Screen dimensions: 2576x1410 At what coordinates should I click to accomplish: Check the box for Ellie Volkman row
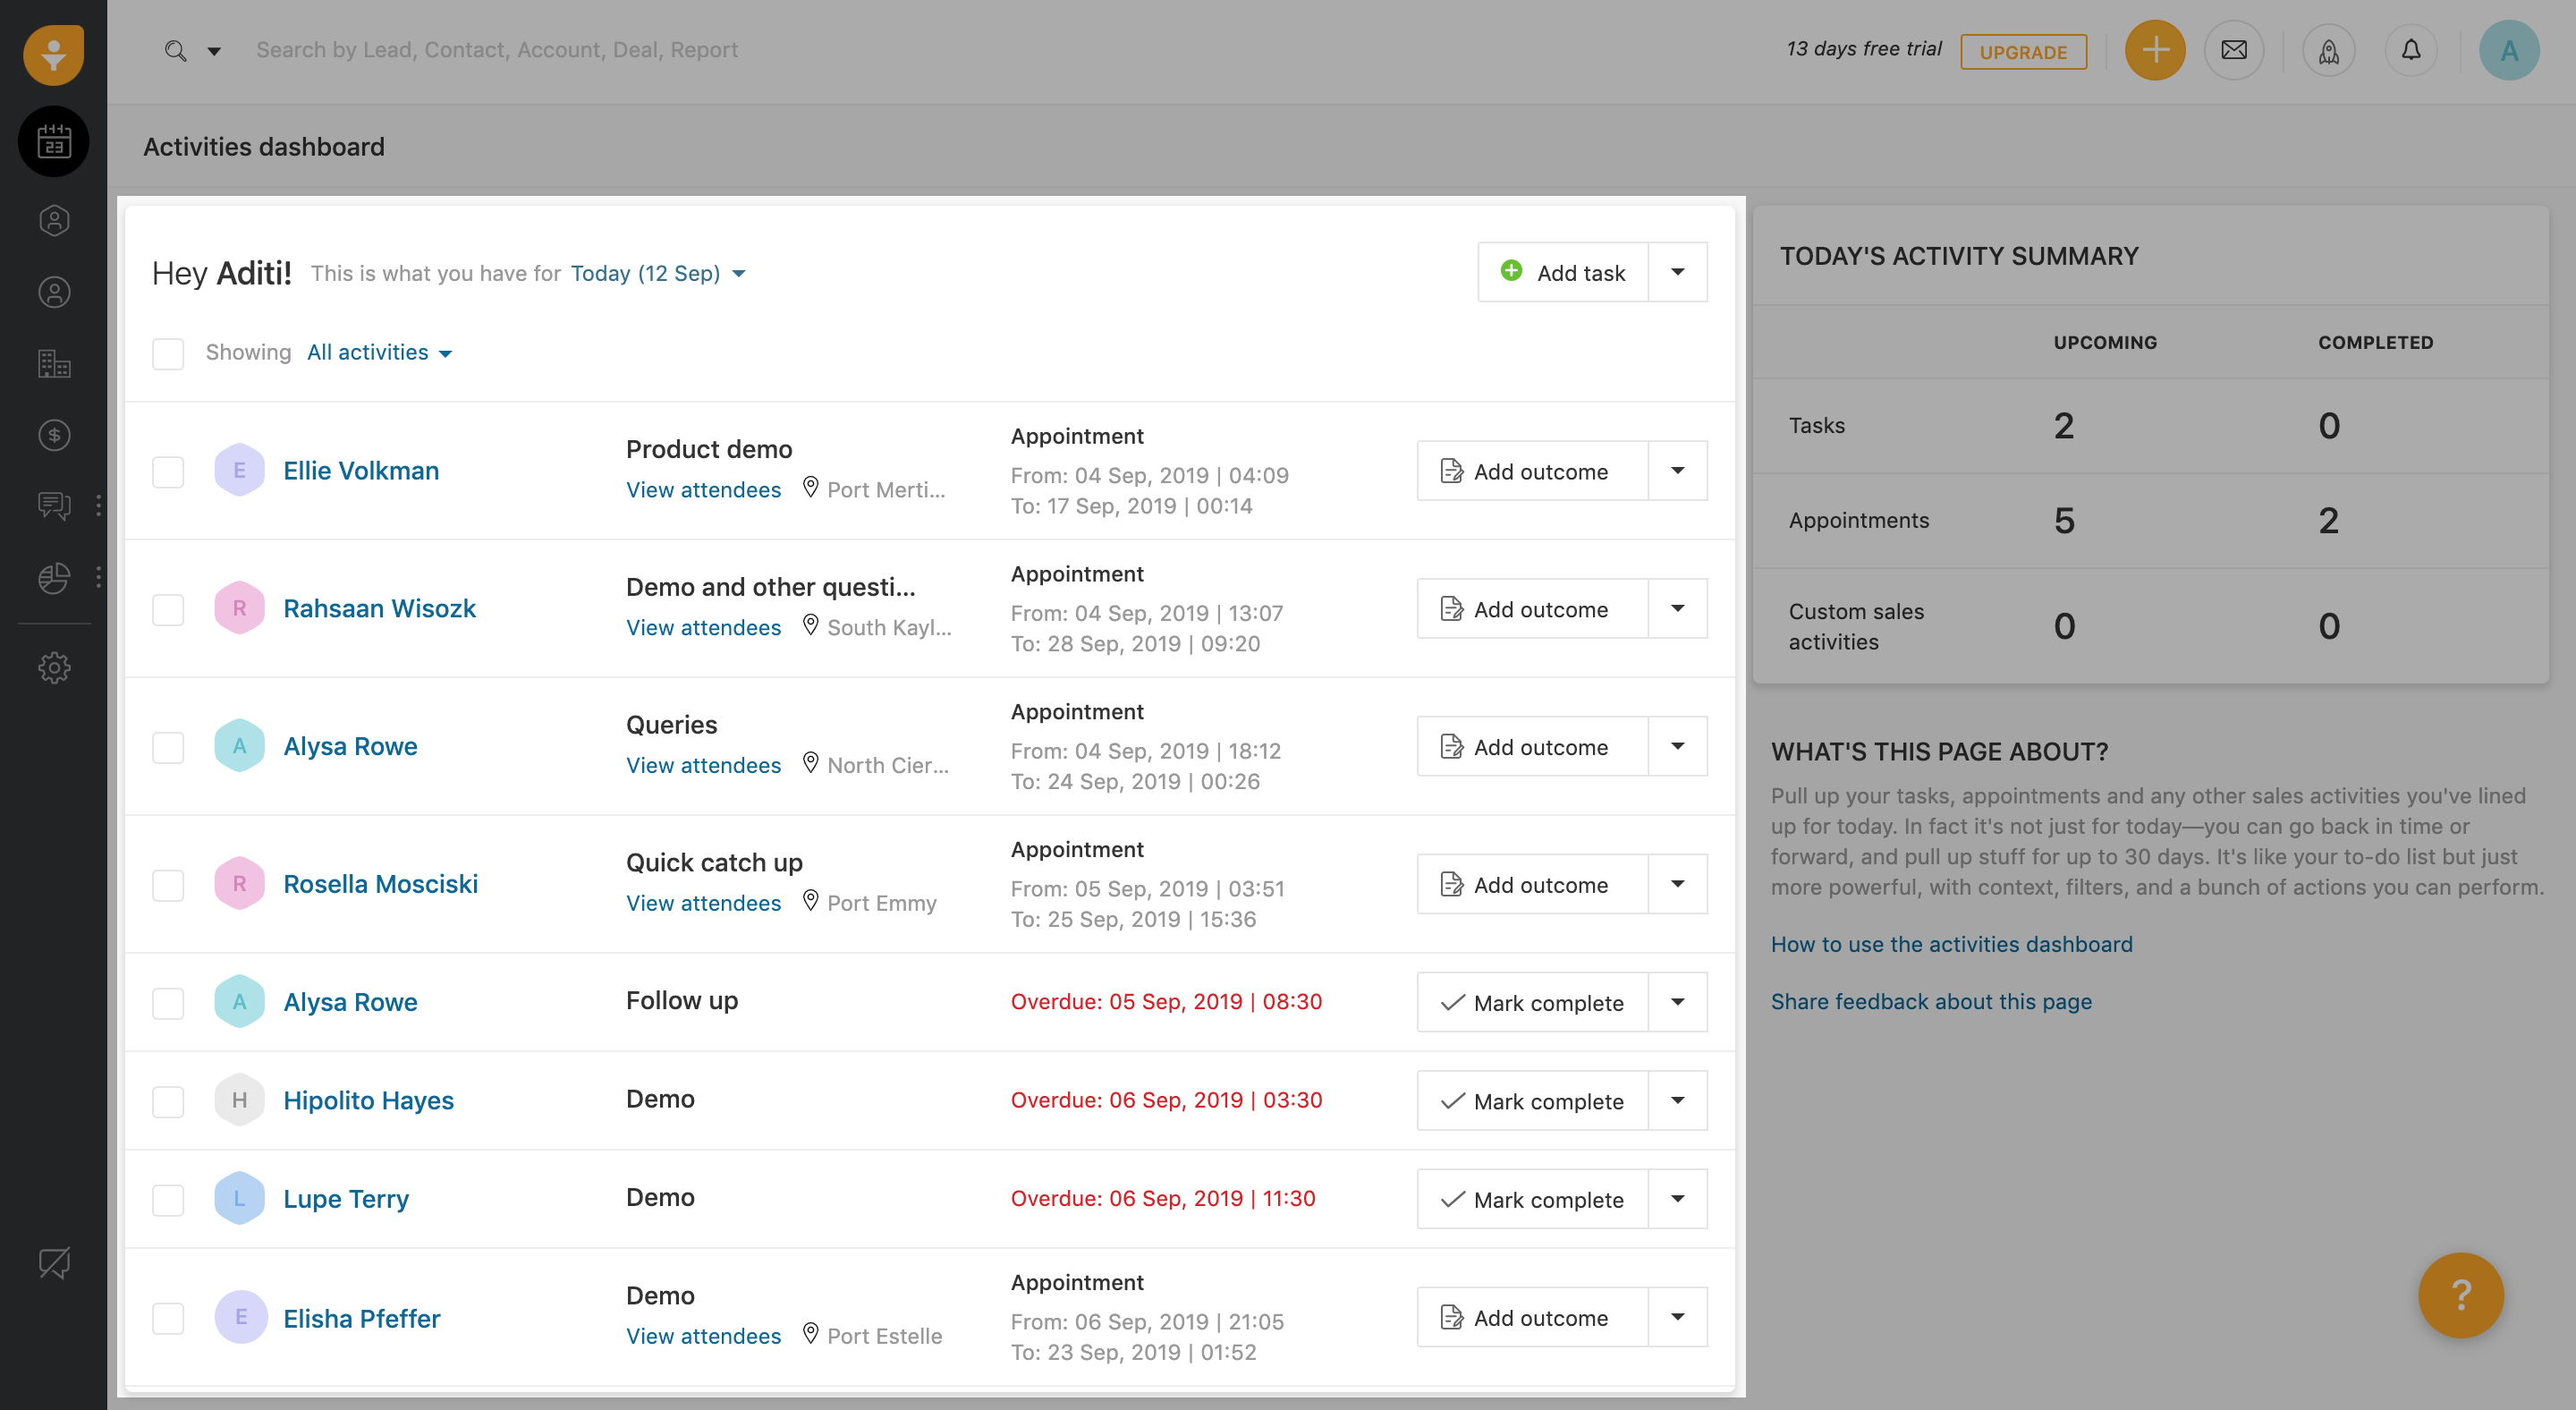tap(168, 471)
